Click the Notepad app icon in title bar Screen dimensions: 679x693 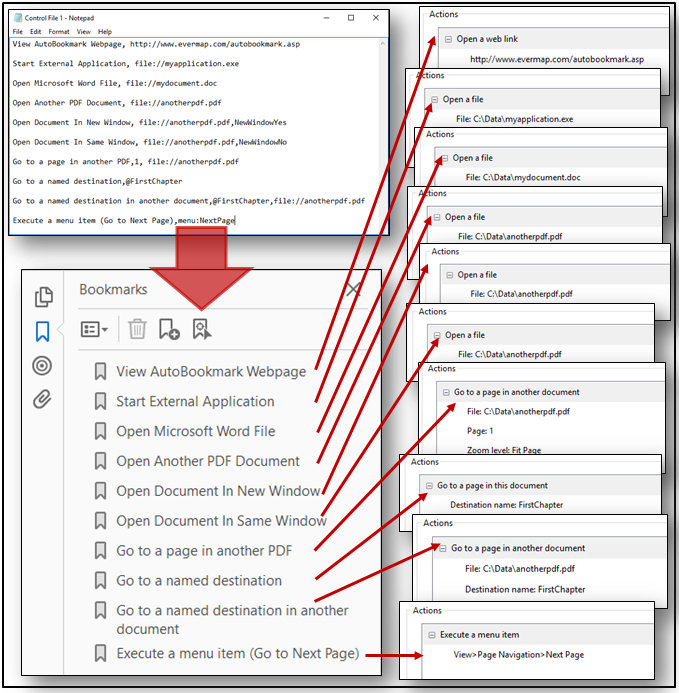point(18,18)
